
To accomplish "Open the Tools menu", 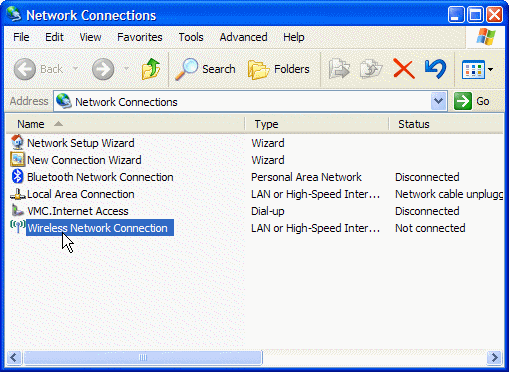I will (191, 37).
